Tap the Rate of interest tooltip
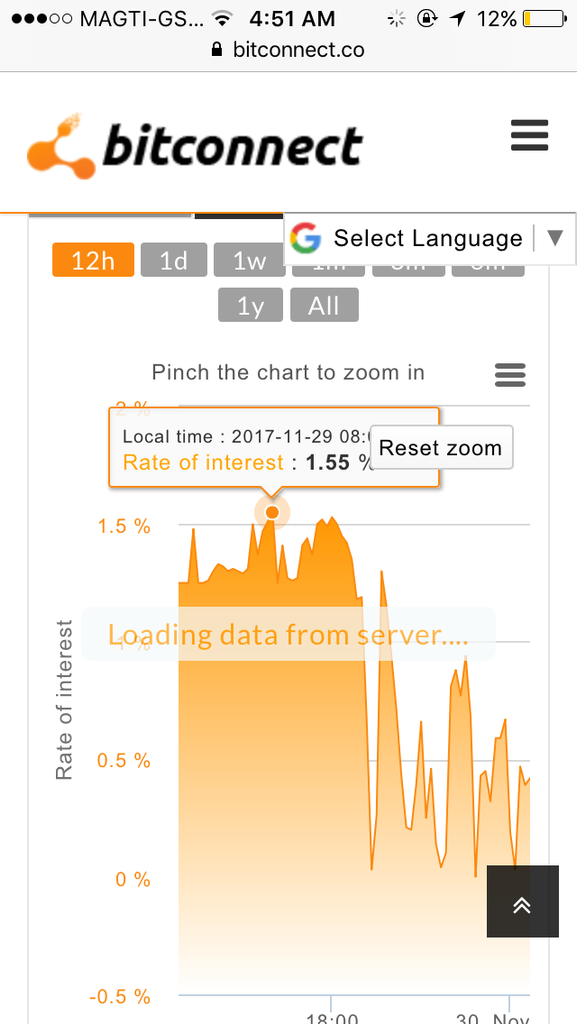The width and height of the screenshot is (577, 1024). (274, 448)
